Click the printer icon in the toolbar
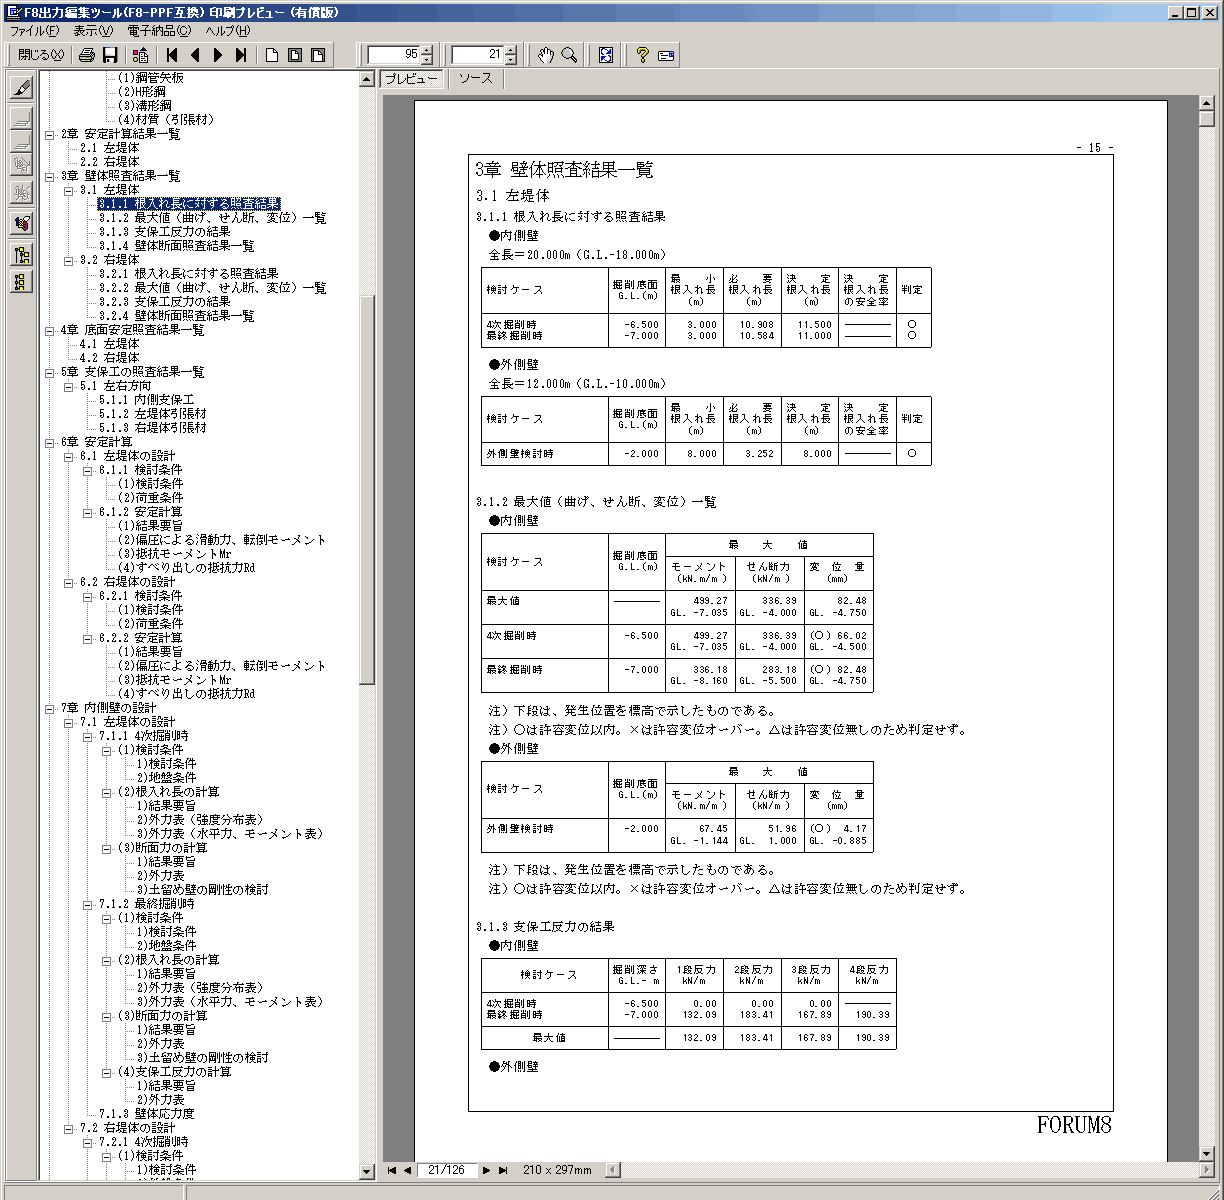This screenshot has width=1224, height=1200. pyautogui.click(x=87, y=56)
